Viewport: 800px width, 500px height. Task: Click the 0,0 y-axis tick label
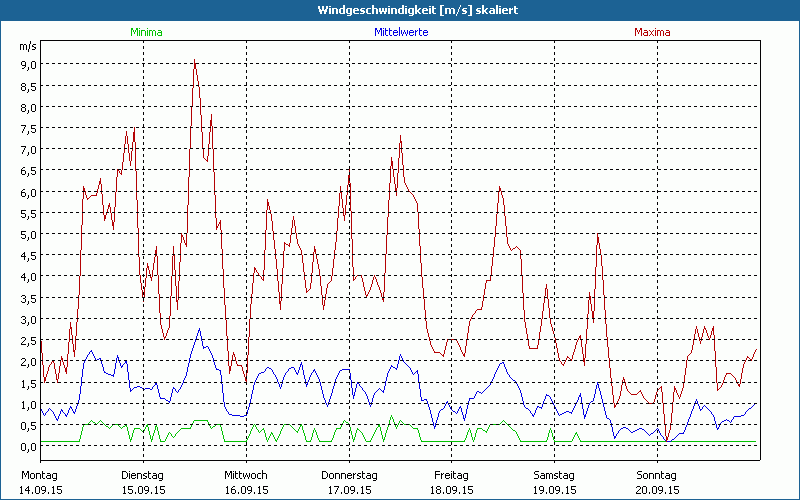pos(28,447)
